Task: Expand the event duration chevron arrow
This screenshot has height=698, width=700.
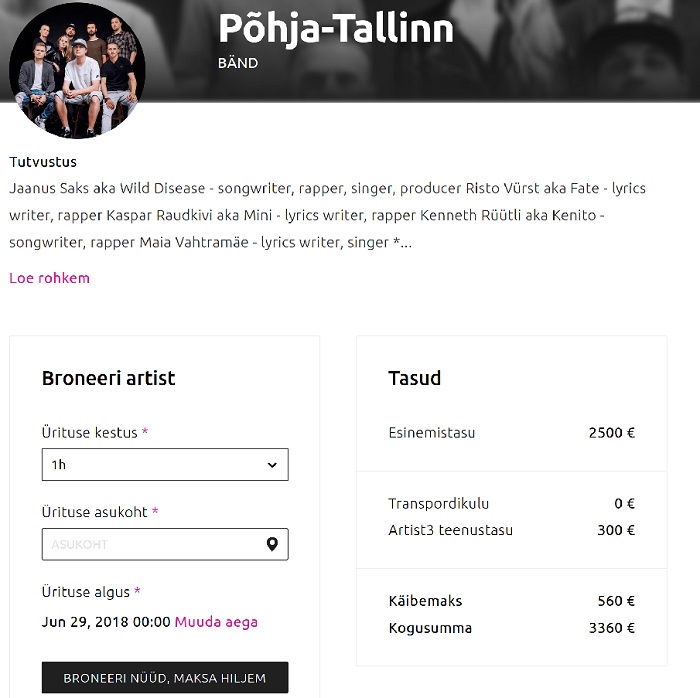Action: (272, 465)
